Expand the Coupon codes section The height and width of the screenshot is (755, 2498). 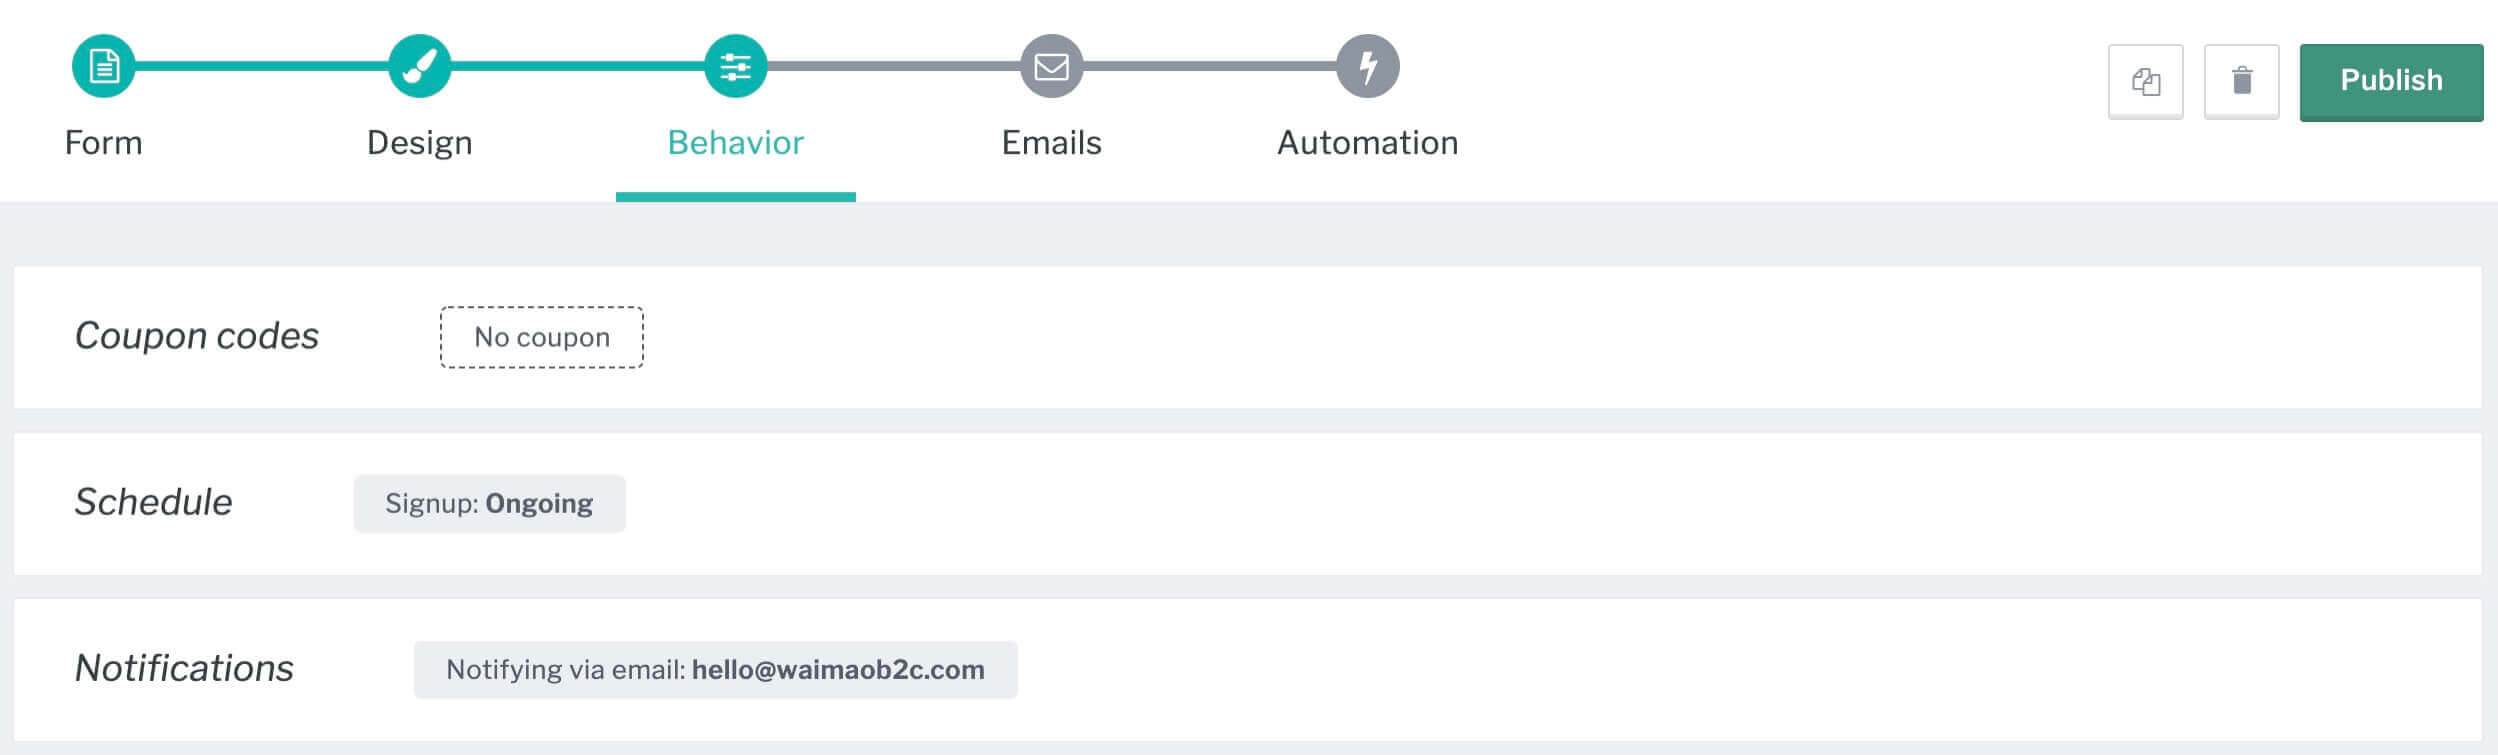tap(196, 336)
